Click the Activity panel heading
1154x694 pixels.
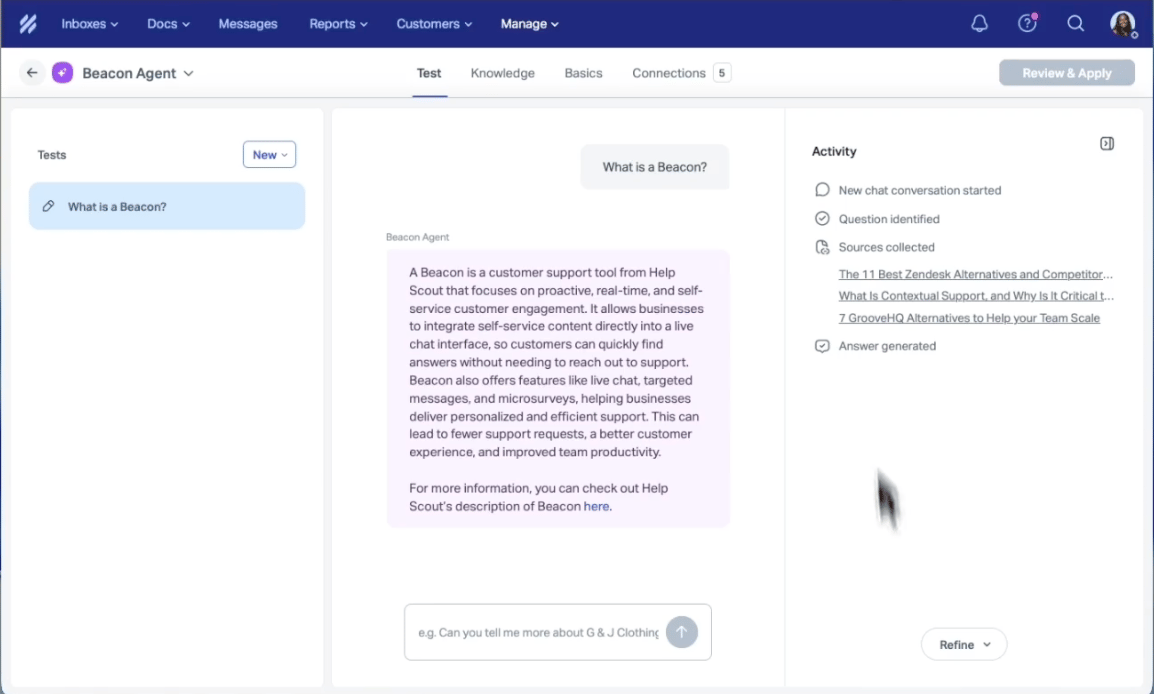tap(834, 151)
